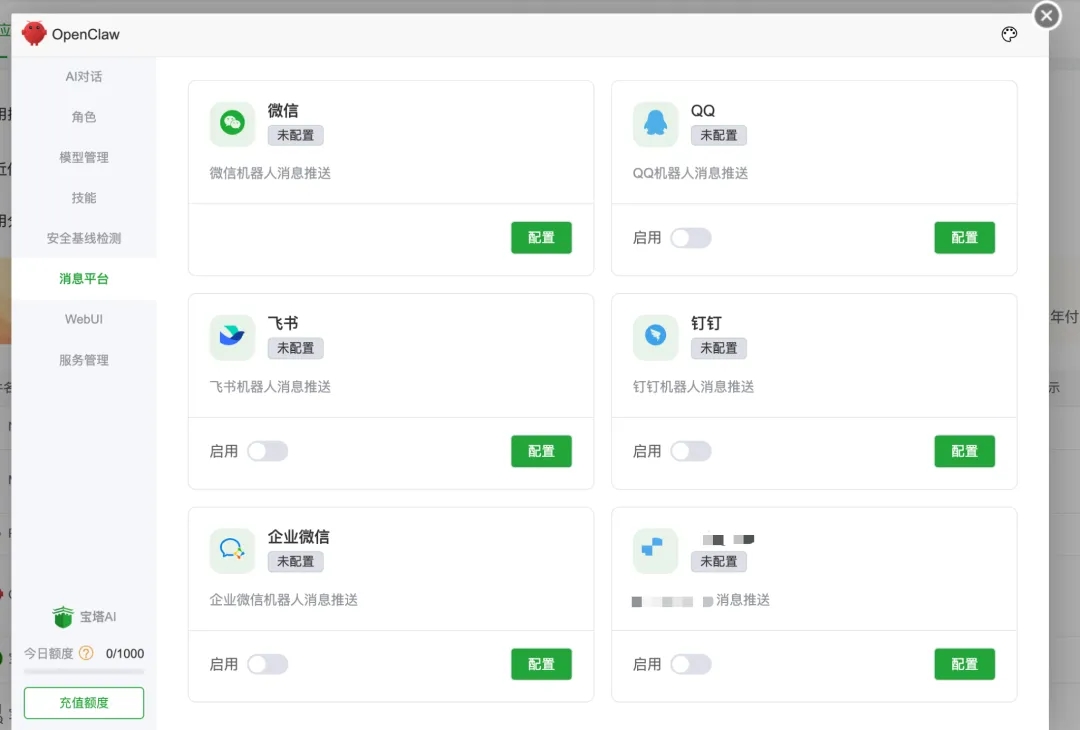Open the 安全基线检测 section

[x=84, y=238]
